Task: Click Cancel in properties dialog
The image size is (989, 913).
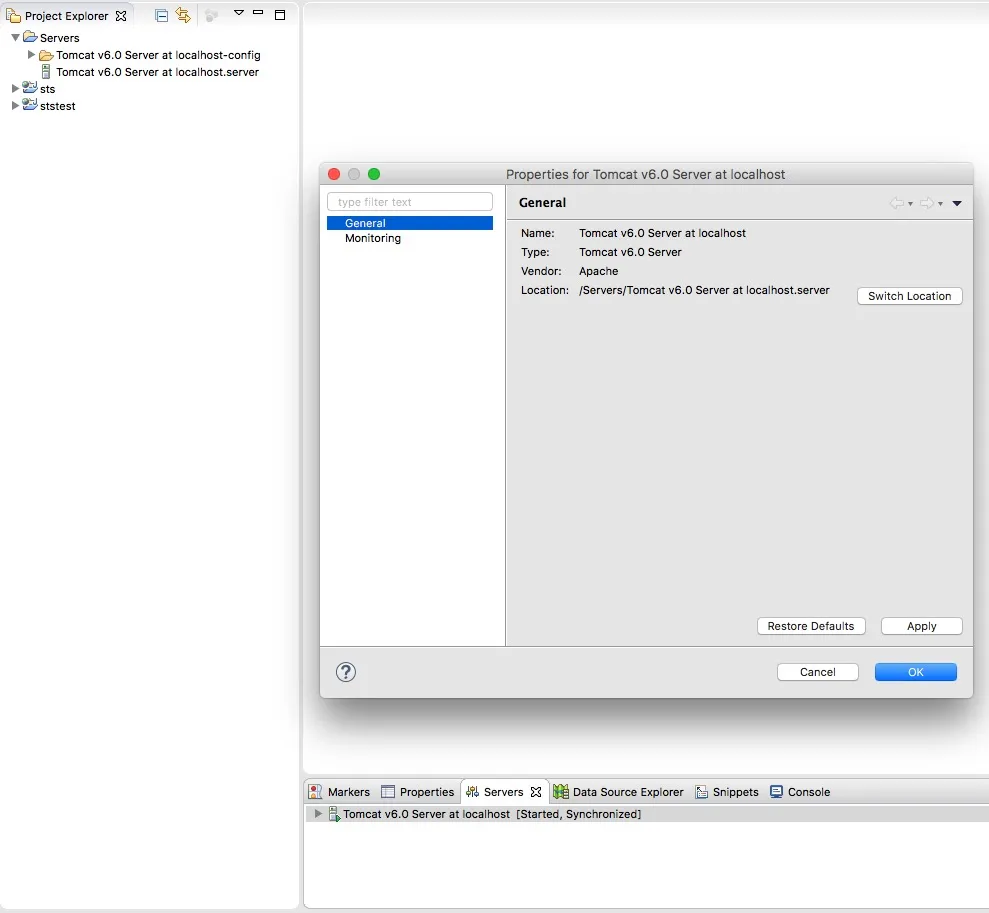Action: click(817, 672)
